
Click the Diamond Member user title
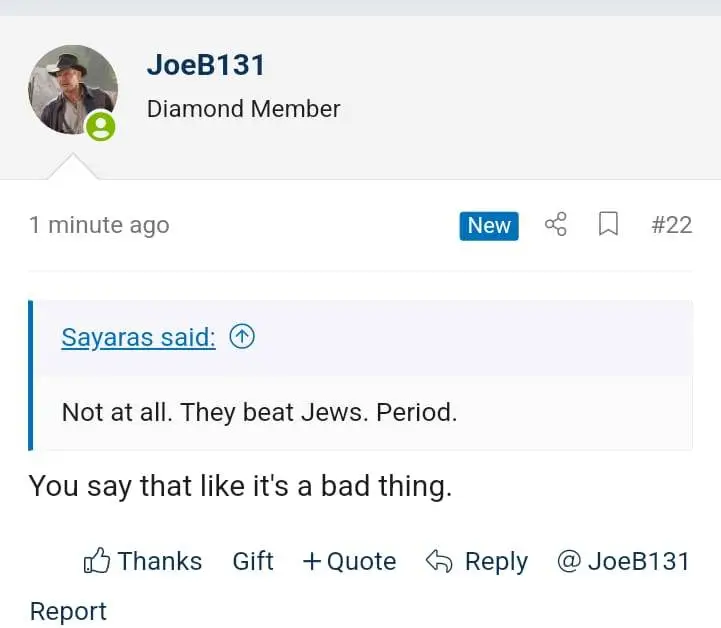coord(243,109)
